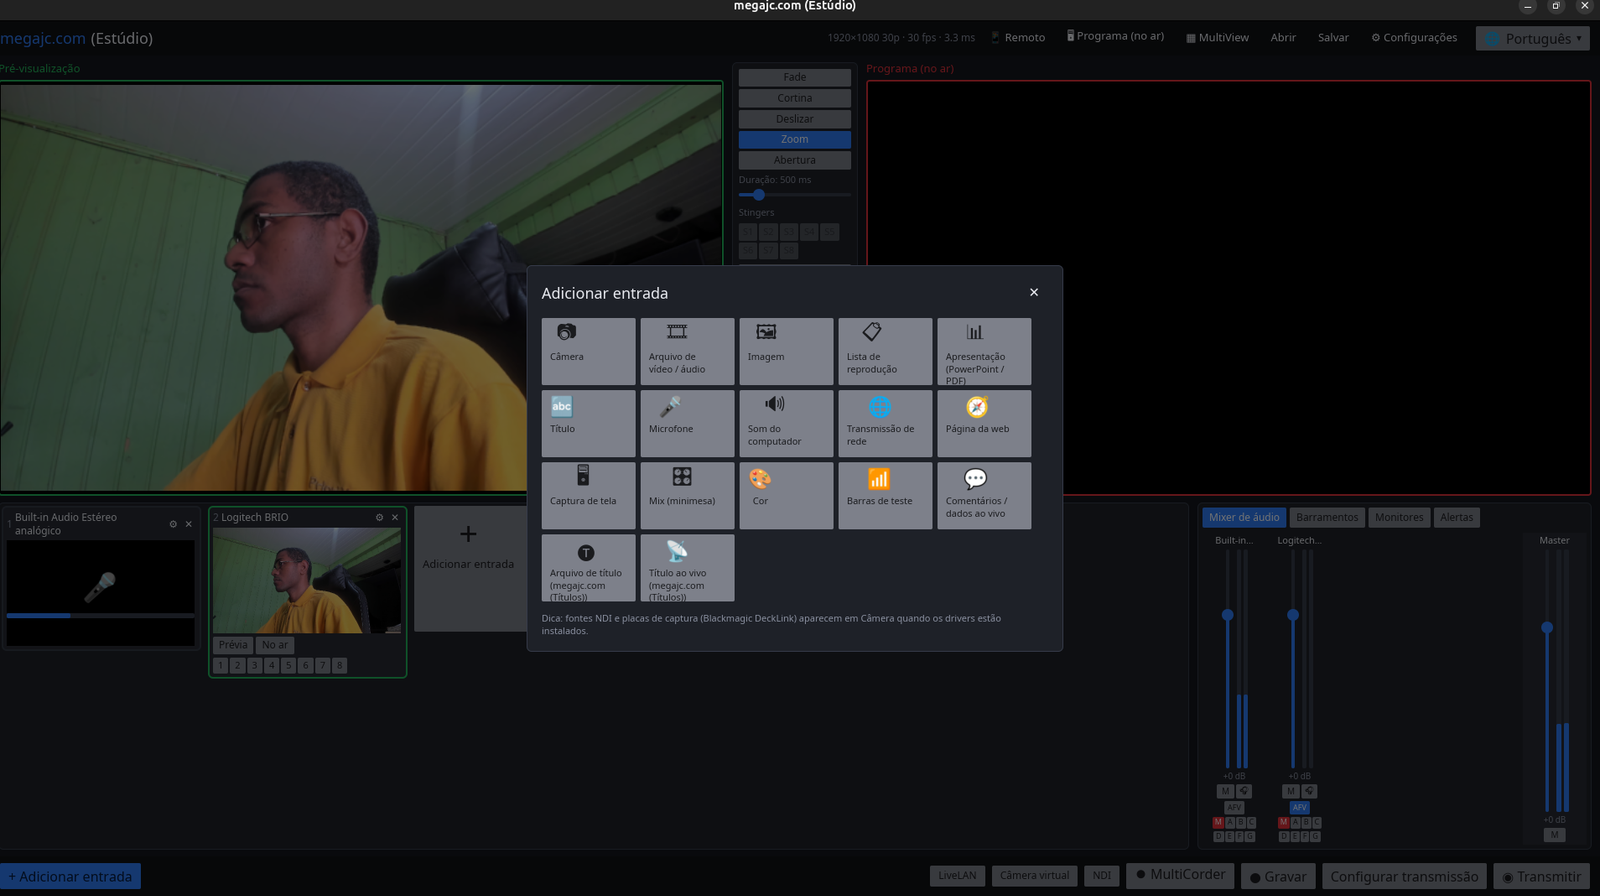The height and width of the screenshot is (896, 1600).
Task: Add a Transmissão de rede input
Action: (885, 423)
